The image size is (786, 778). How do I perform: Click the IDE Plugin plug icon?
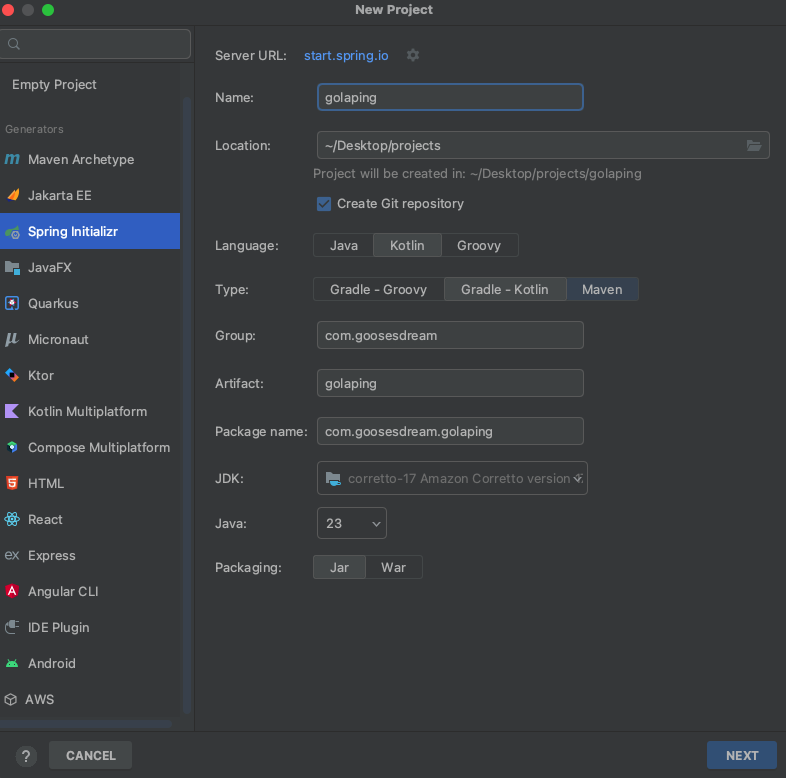[x=12, y=627]
